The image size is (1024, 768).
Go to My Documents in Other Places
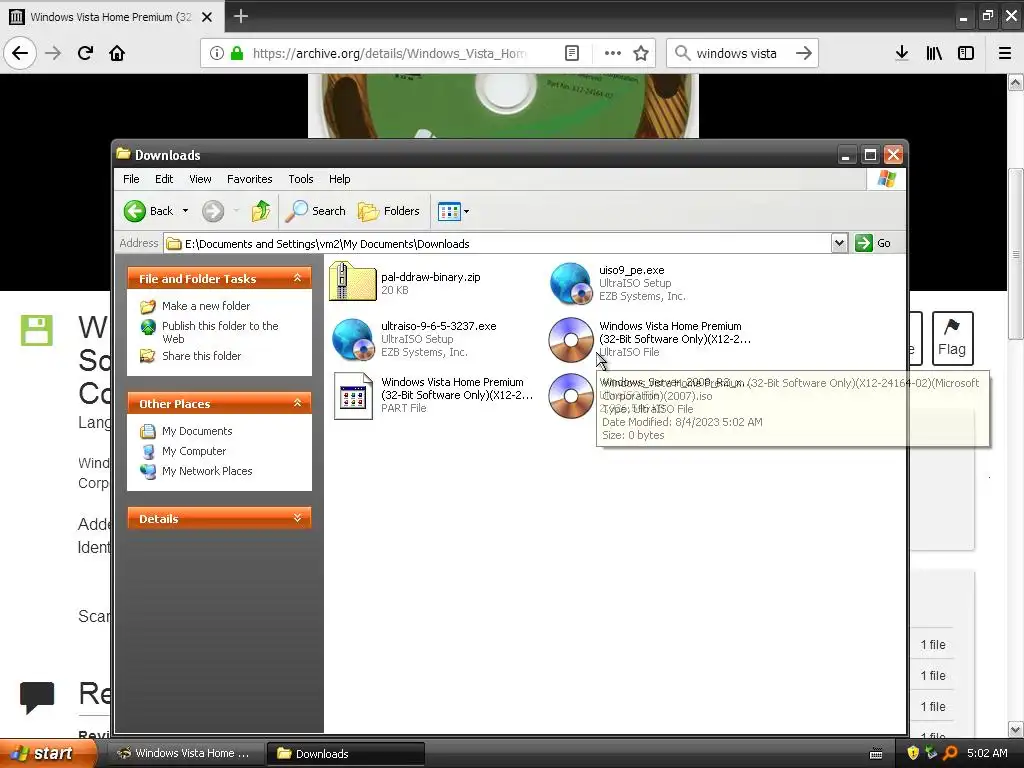(197, 431)
